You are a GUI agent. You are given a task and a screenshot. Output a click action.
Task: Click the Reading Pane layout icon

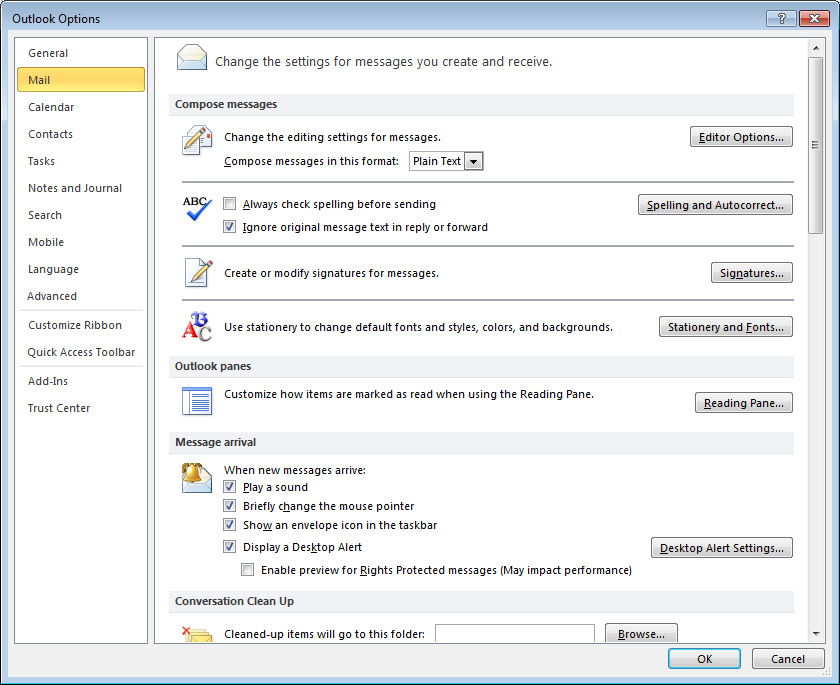point(197,401)
